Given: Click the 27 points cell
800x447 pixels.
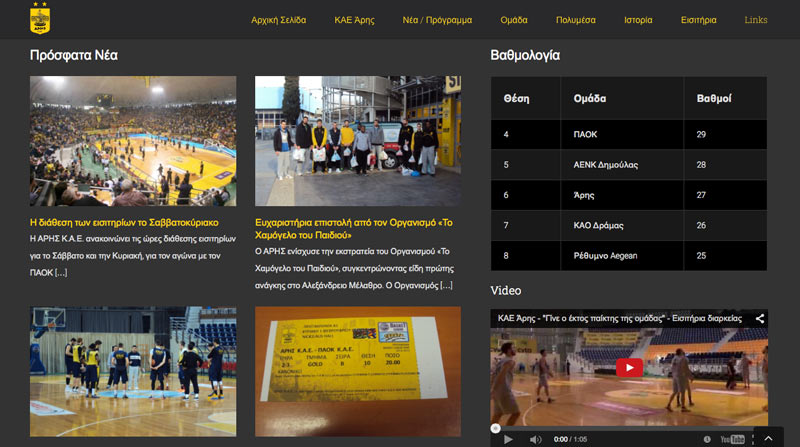Looking at the screenshot, I should click(x=725, y=195).
